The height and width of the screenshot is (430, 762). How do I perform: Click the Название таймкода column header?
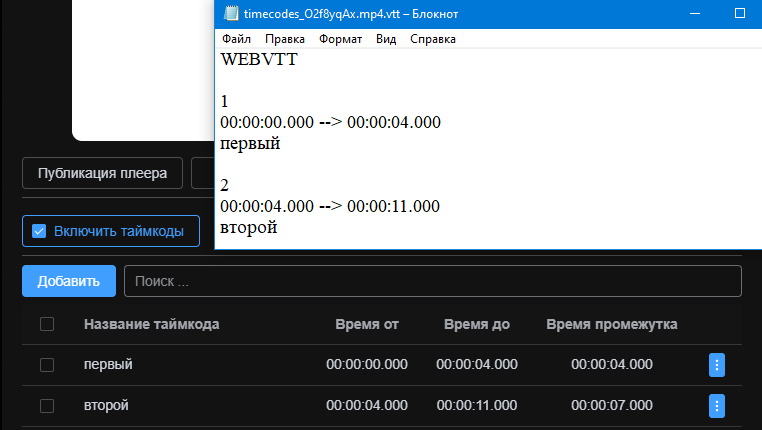[152, 324]
